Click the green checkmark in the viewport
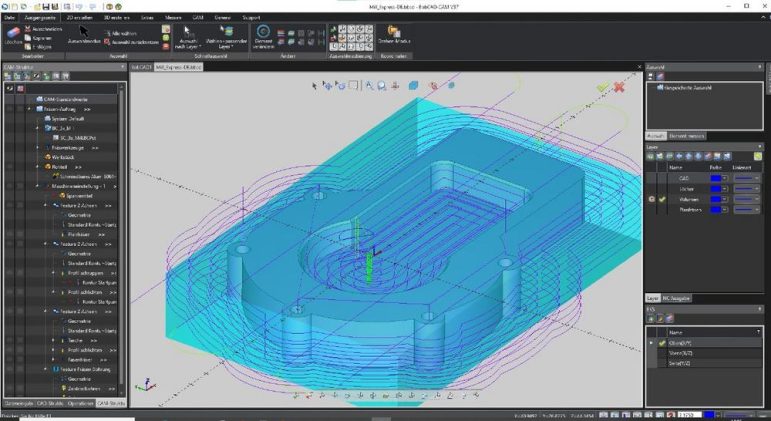The height and width of the screenshot is (421, 771). point(602,88)
